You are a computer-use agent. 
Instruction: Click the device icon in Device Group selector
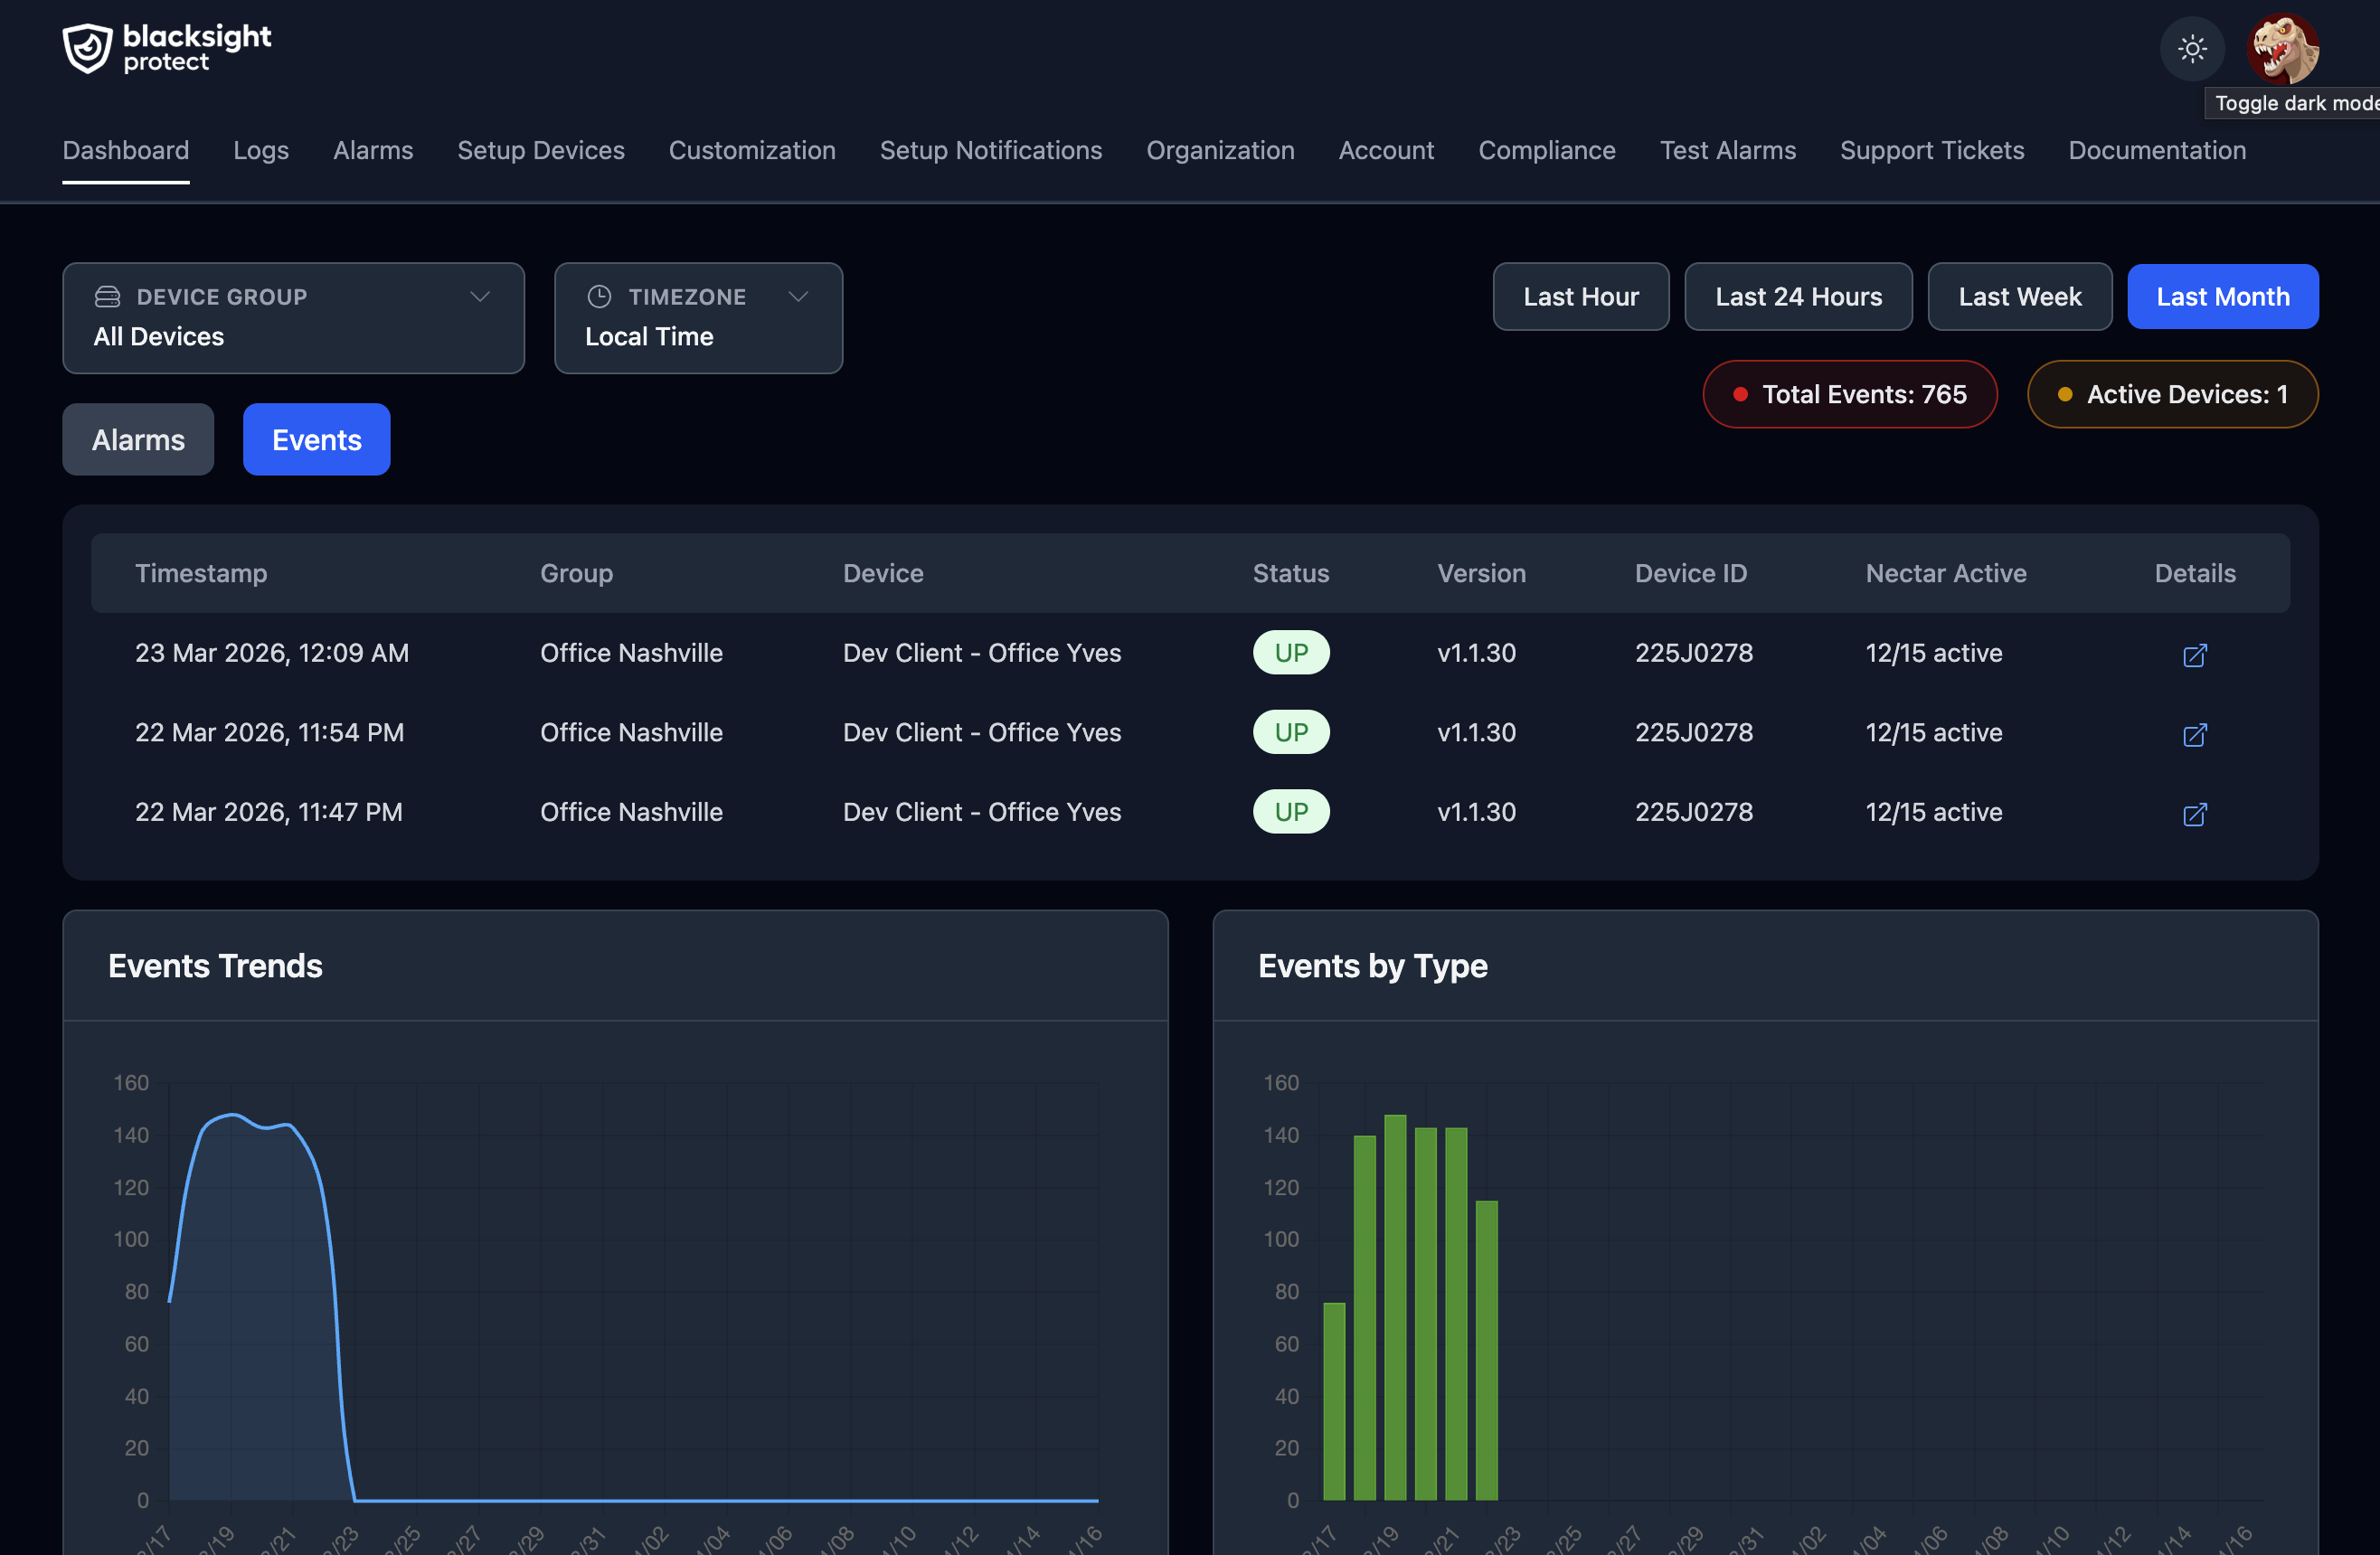pos(107,296)
